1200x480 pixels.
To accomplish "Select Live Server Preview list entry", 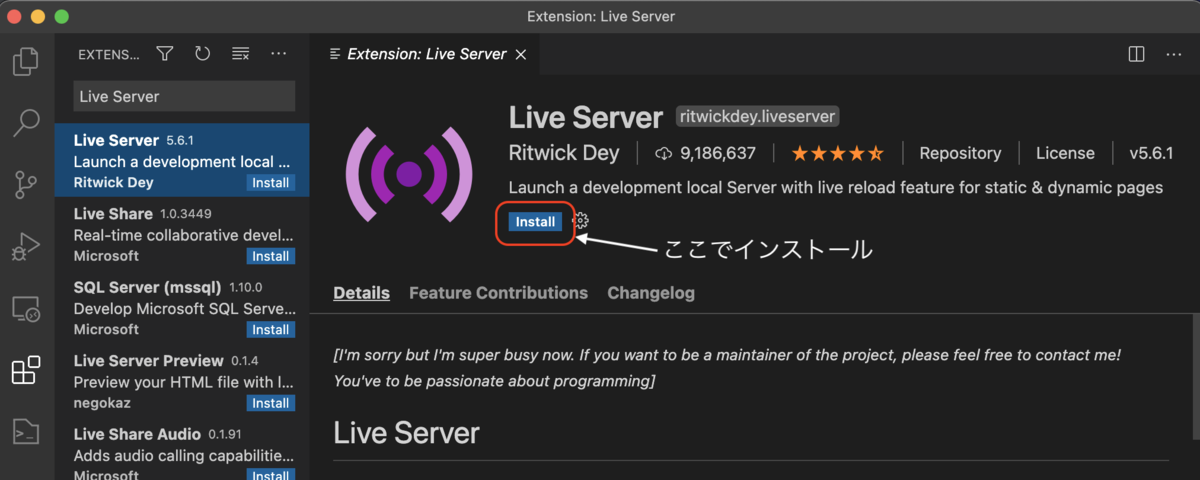I will pyautogui.click(x=183, y=382).
